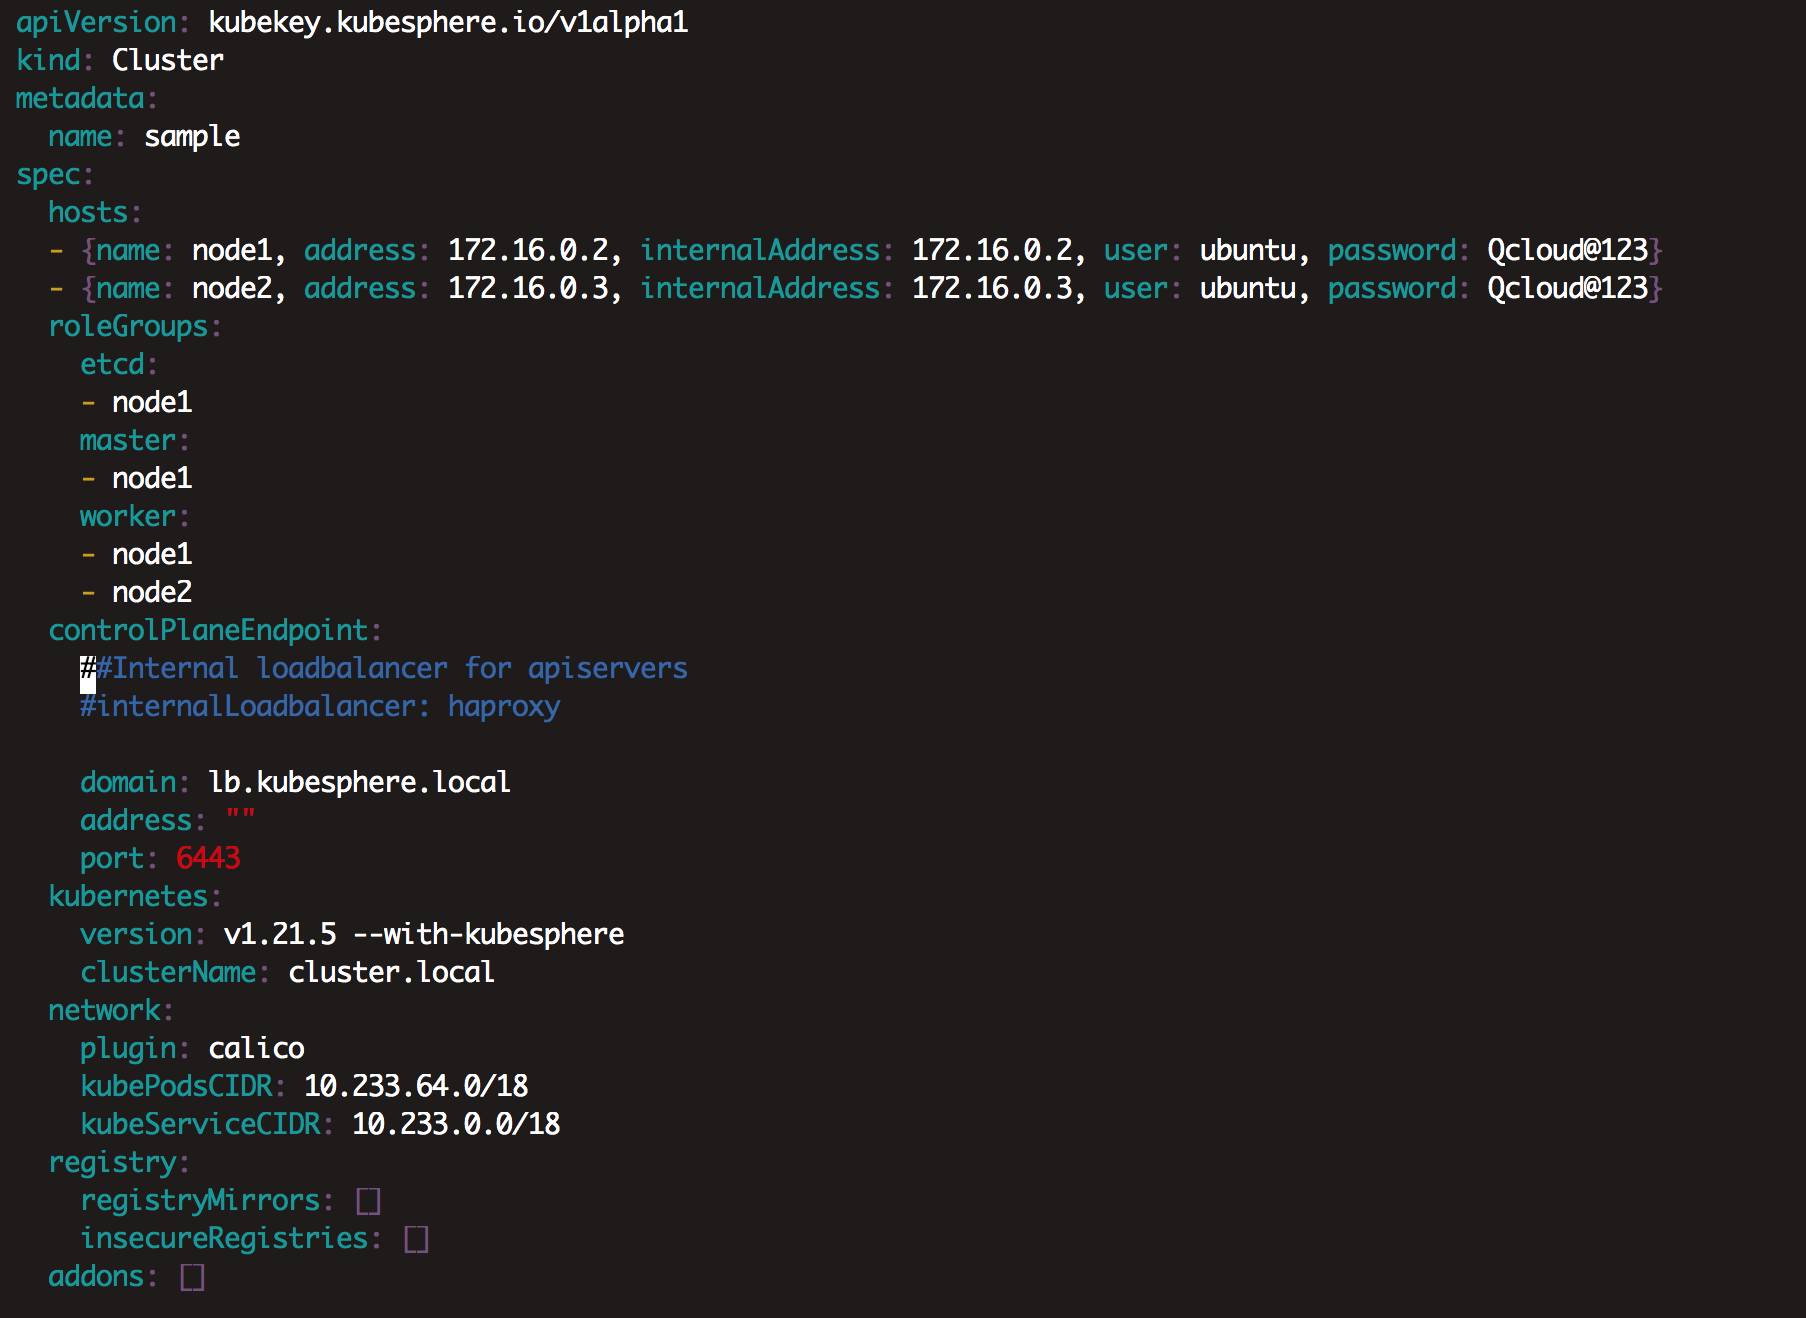Screen dimensions: 1806x1318
Task: Click the commented internalLoadbalancer haproxy line
Action: click(320, 706)
